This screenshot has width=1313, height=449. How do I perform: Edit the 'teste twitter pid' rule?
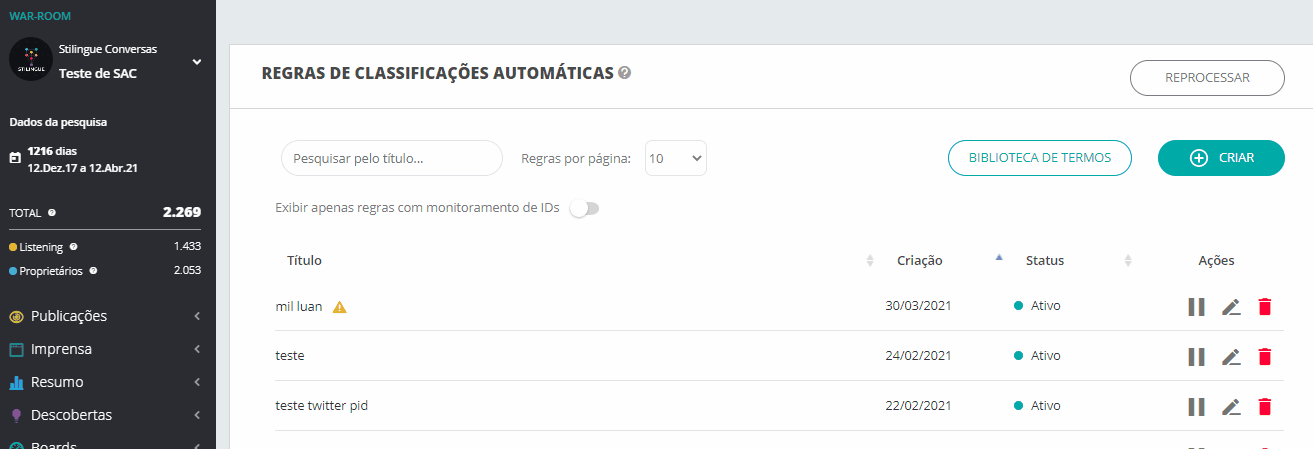1231,407
